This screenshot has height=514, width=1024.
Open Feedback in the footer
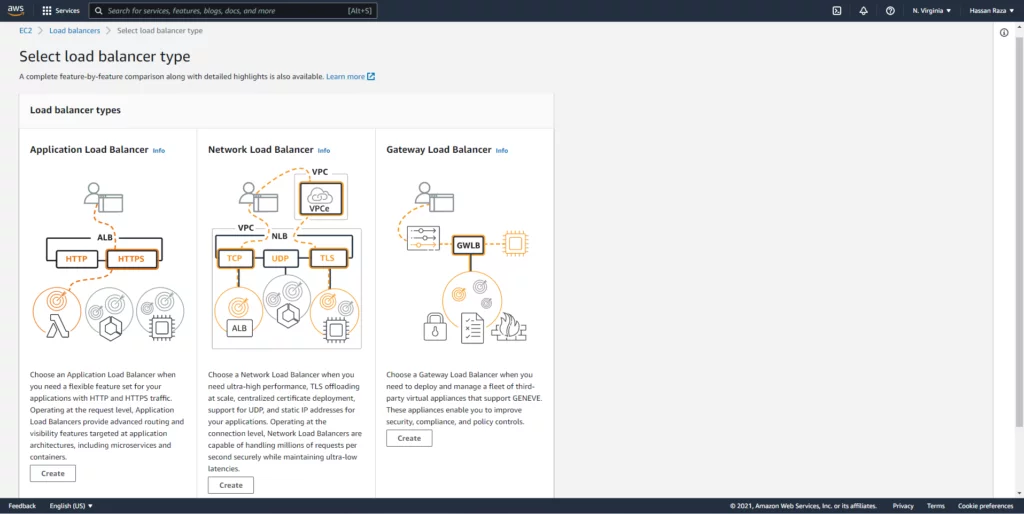(x=22, y=506)
